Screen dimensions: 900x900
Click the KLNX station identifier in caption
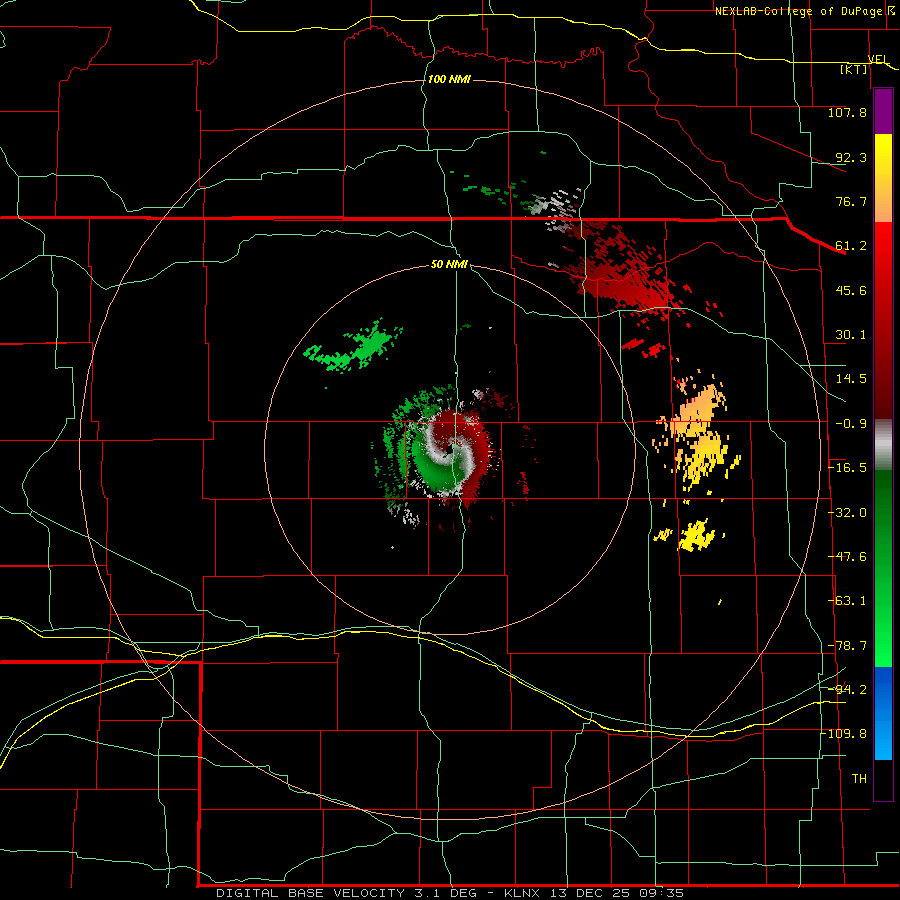pyautogui.click(x=522, y=893)
